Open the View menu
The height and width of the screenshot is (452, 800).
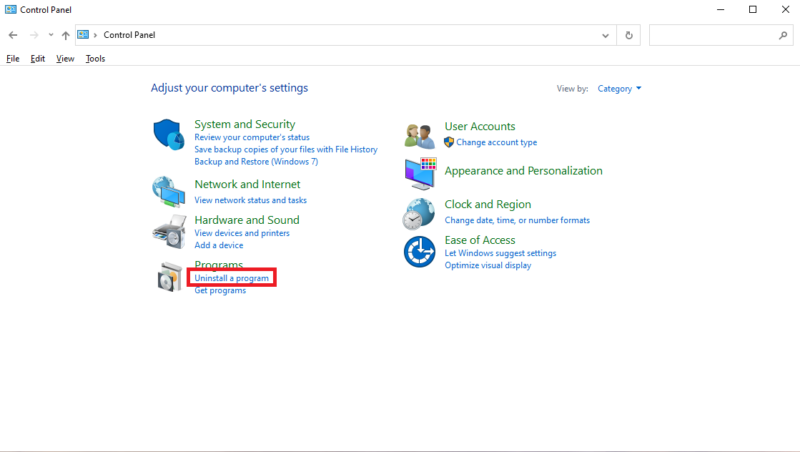(65, 59)
